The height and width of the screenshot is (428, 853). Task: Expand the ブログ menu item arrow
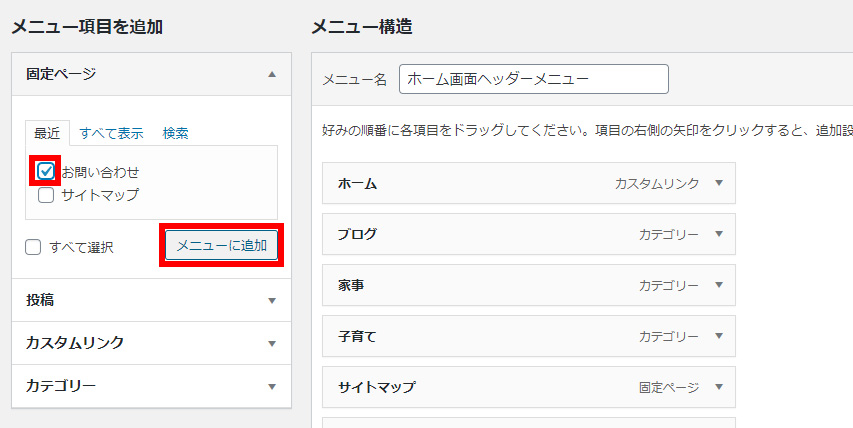point(718,235)
